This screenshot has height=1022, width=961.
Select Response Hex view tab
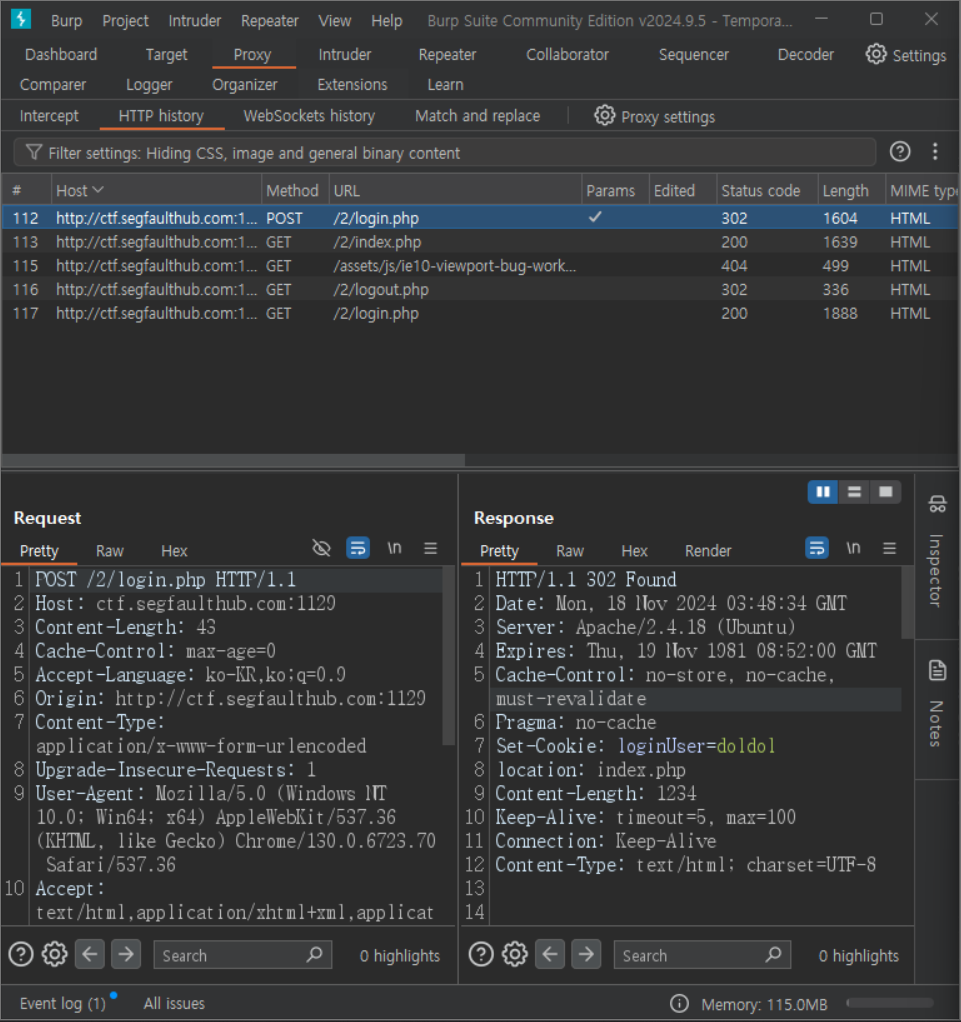[x=634, y=551]
